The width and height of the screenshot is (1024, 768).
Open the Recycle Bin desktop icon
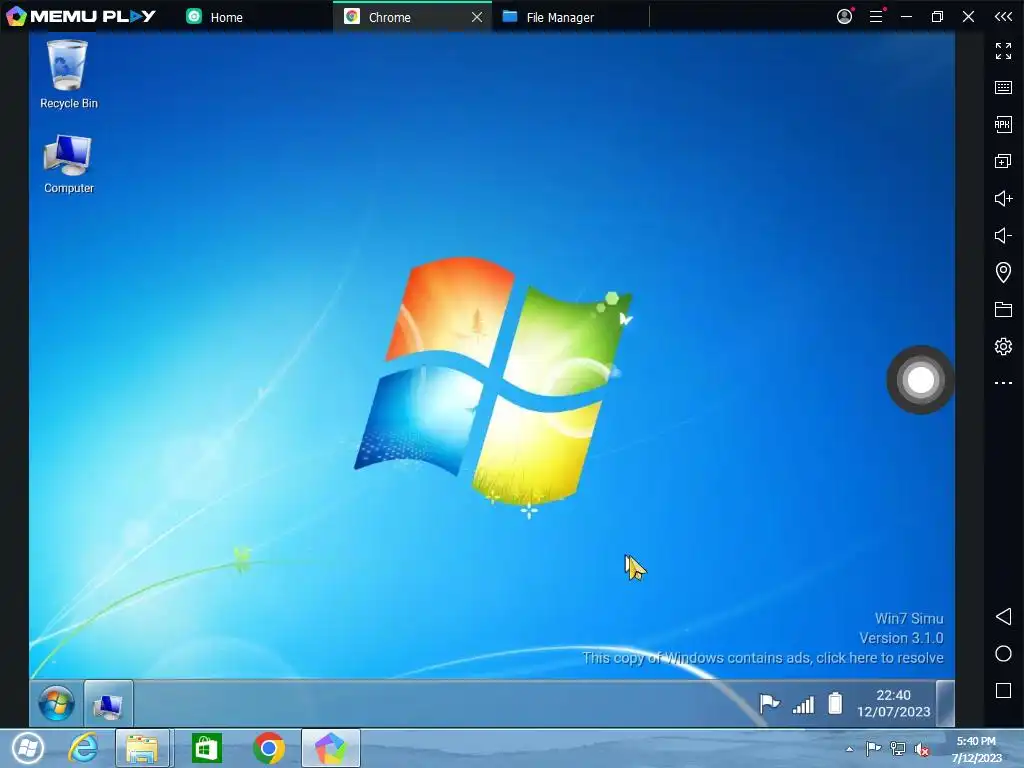[68, 74]
